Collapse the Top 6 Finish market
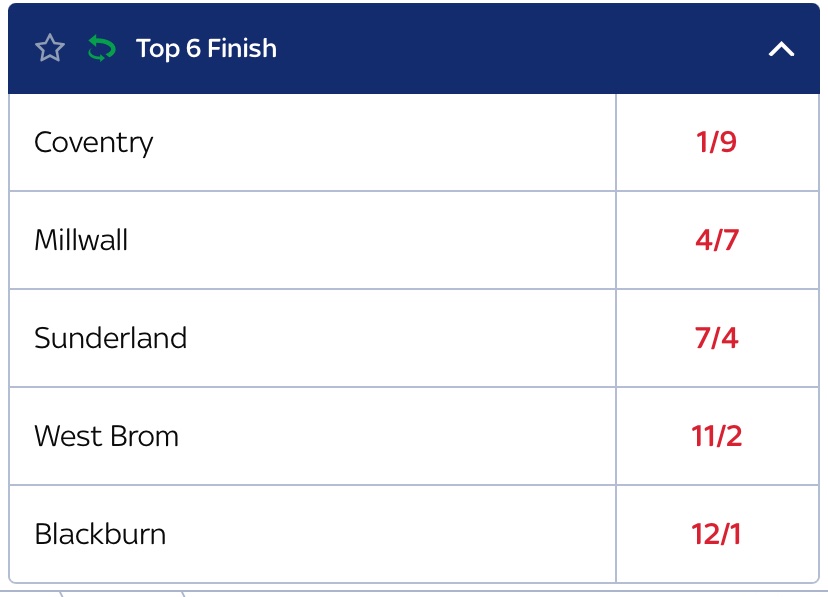The height and width of the screenshot is (597, 828). 781,48
